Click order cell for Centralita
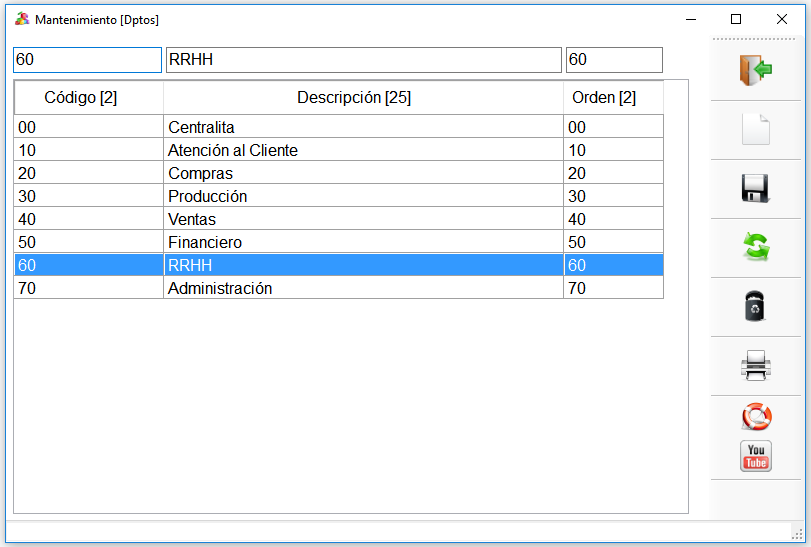This screenshot has width=811, height=547. [613, 127]
